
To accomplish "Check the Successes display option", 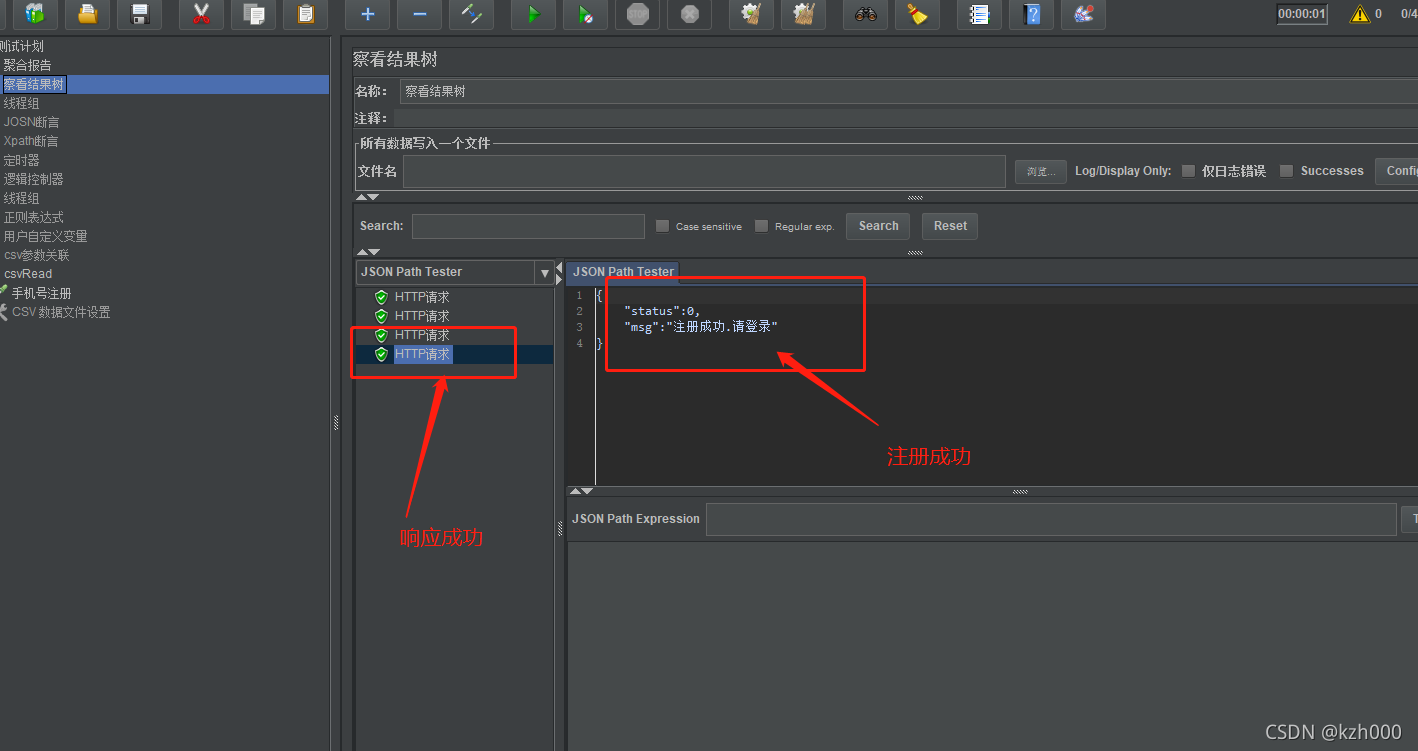I will (x=1286, y=170).
